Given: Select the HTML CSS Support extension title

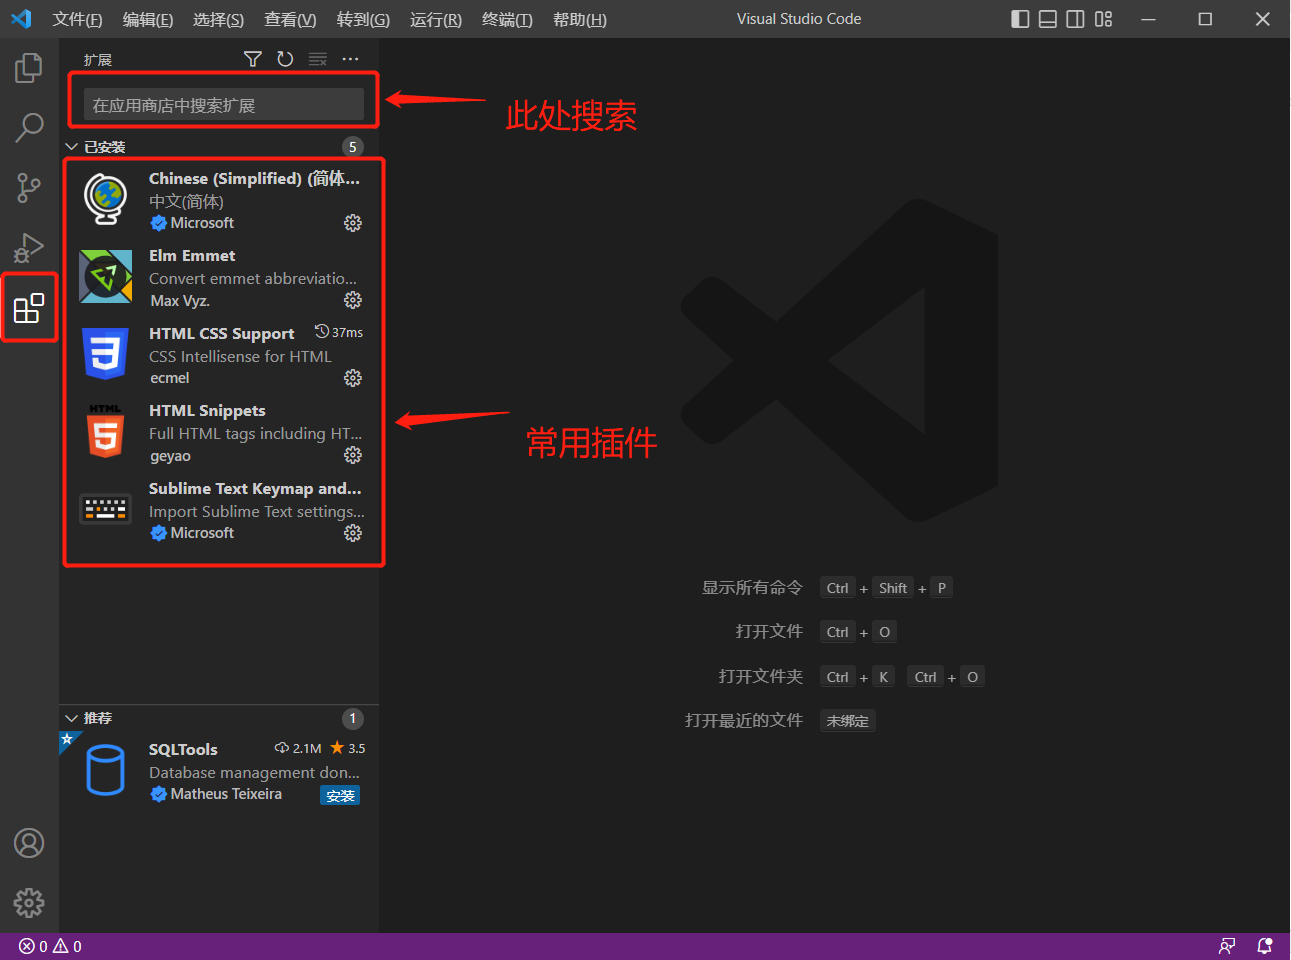Looking at the screenshot, I should [x=222, y=333].
